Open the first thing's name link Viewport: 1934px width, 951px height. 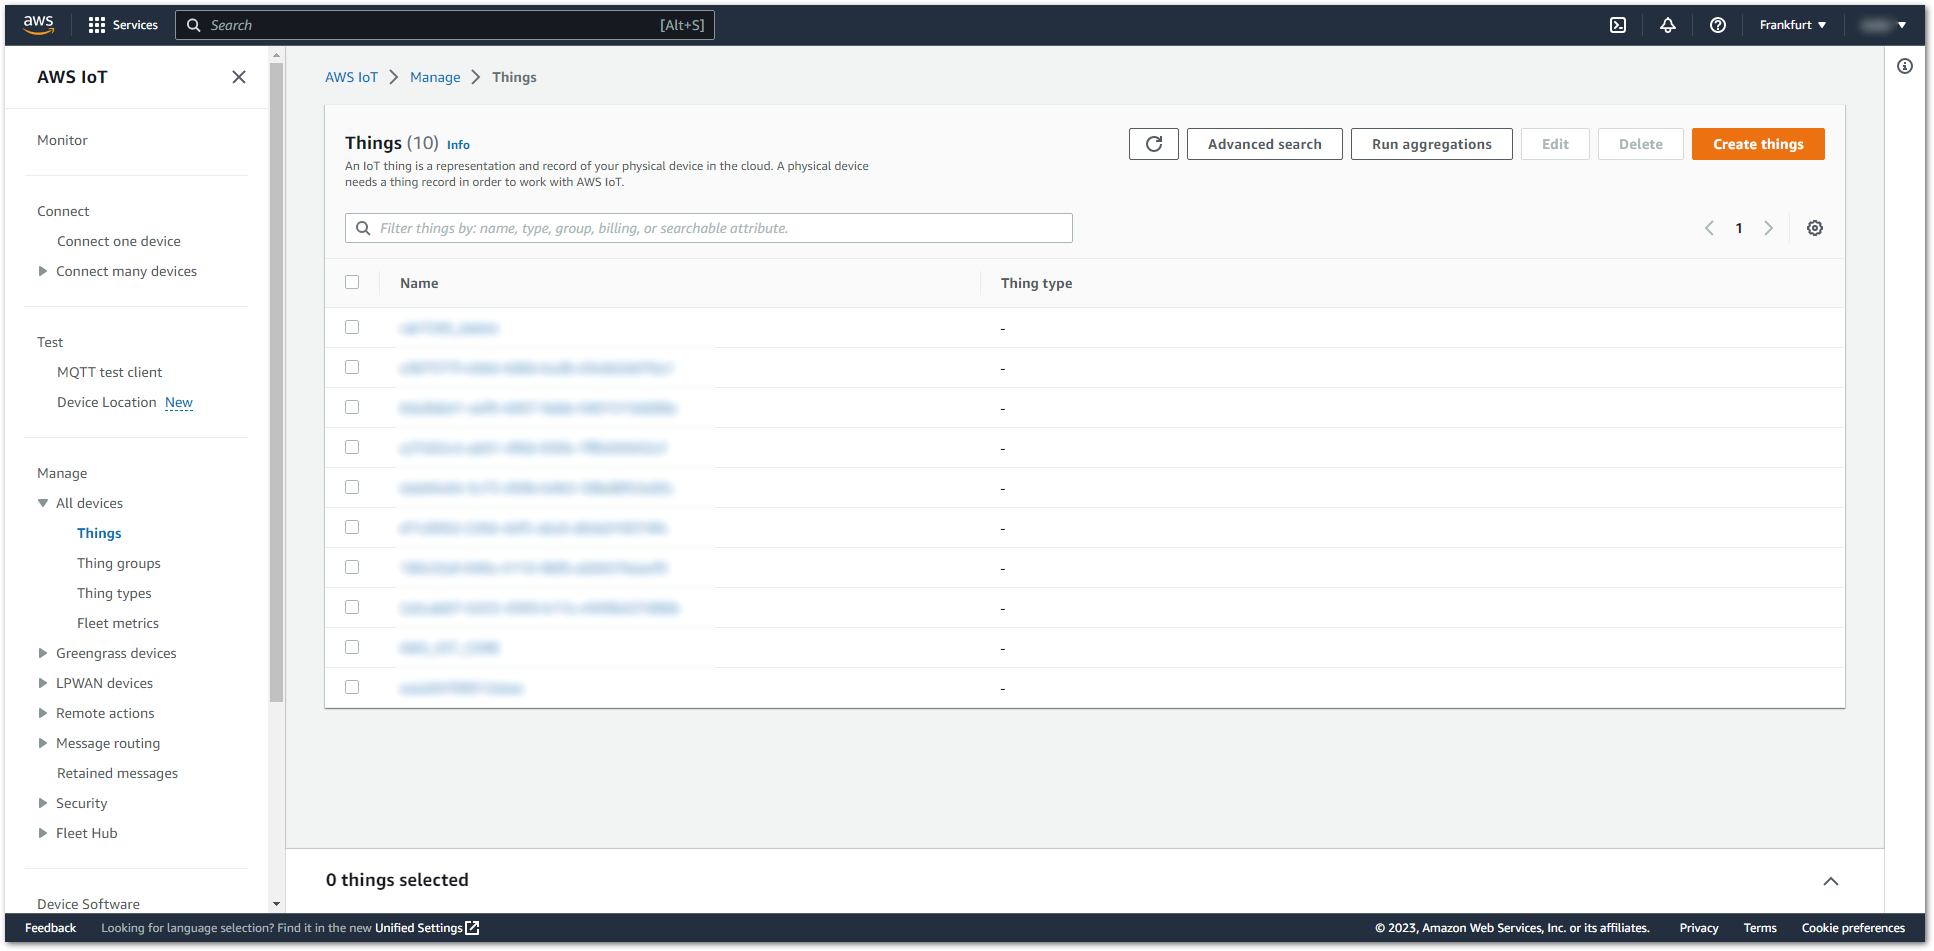click(x=448, y=328)
